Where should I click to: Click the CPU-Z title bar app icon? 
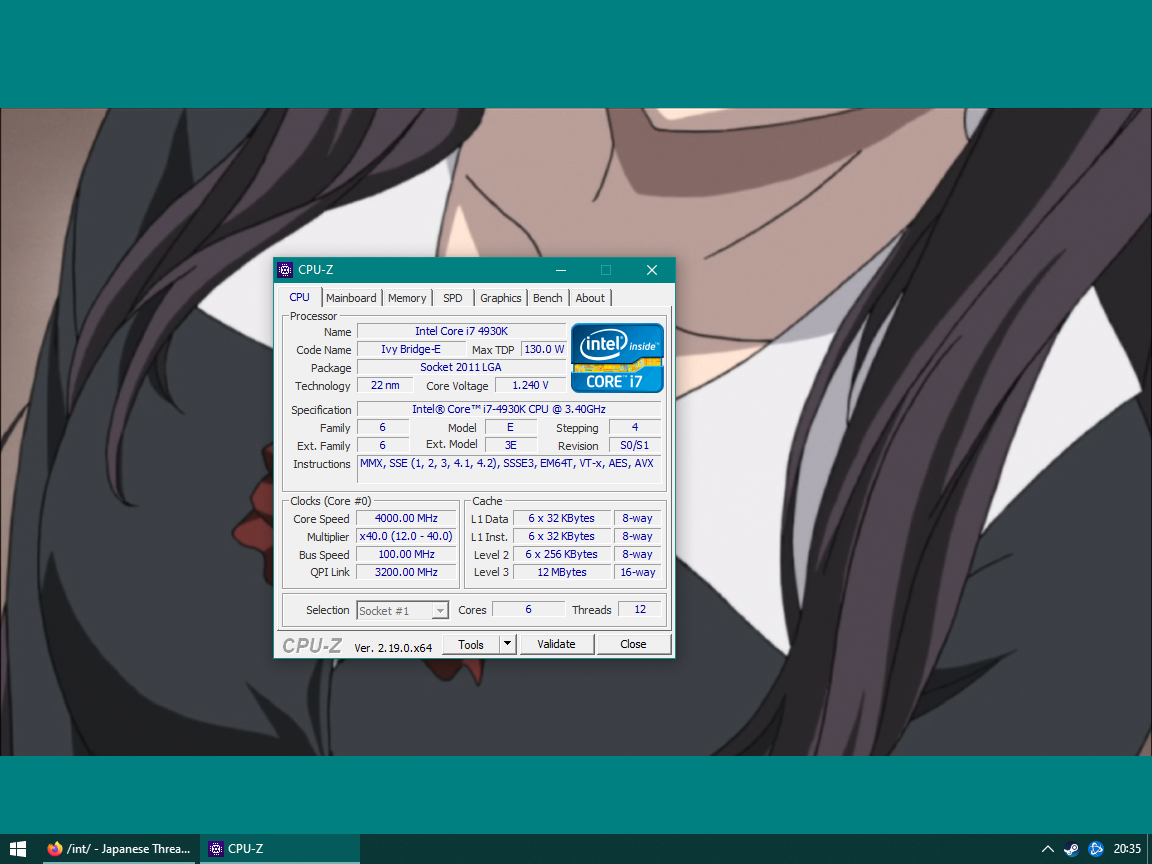pyautogui.click(x=285, y=270)
